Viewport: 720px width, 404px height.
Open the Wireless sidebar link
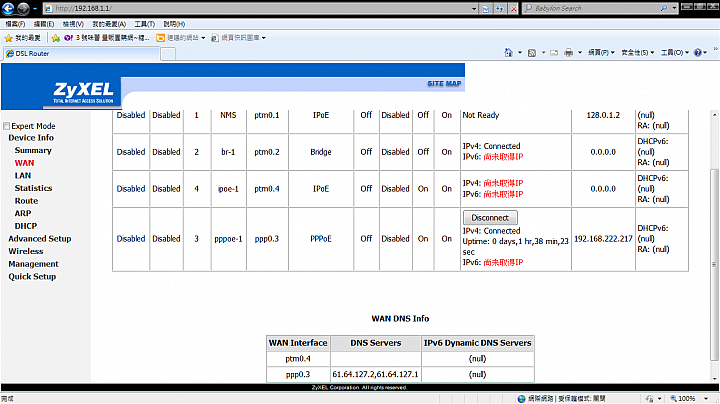pyautogui.click(x=26, y=251)
